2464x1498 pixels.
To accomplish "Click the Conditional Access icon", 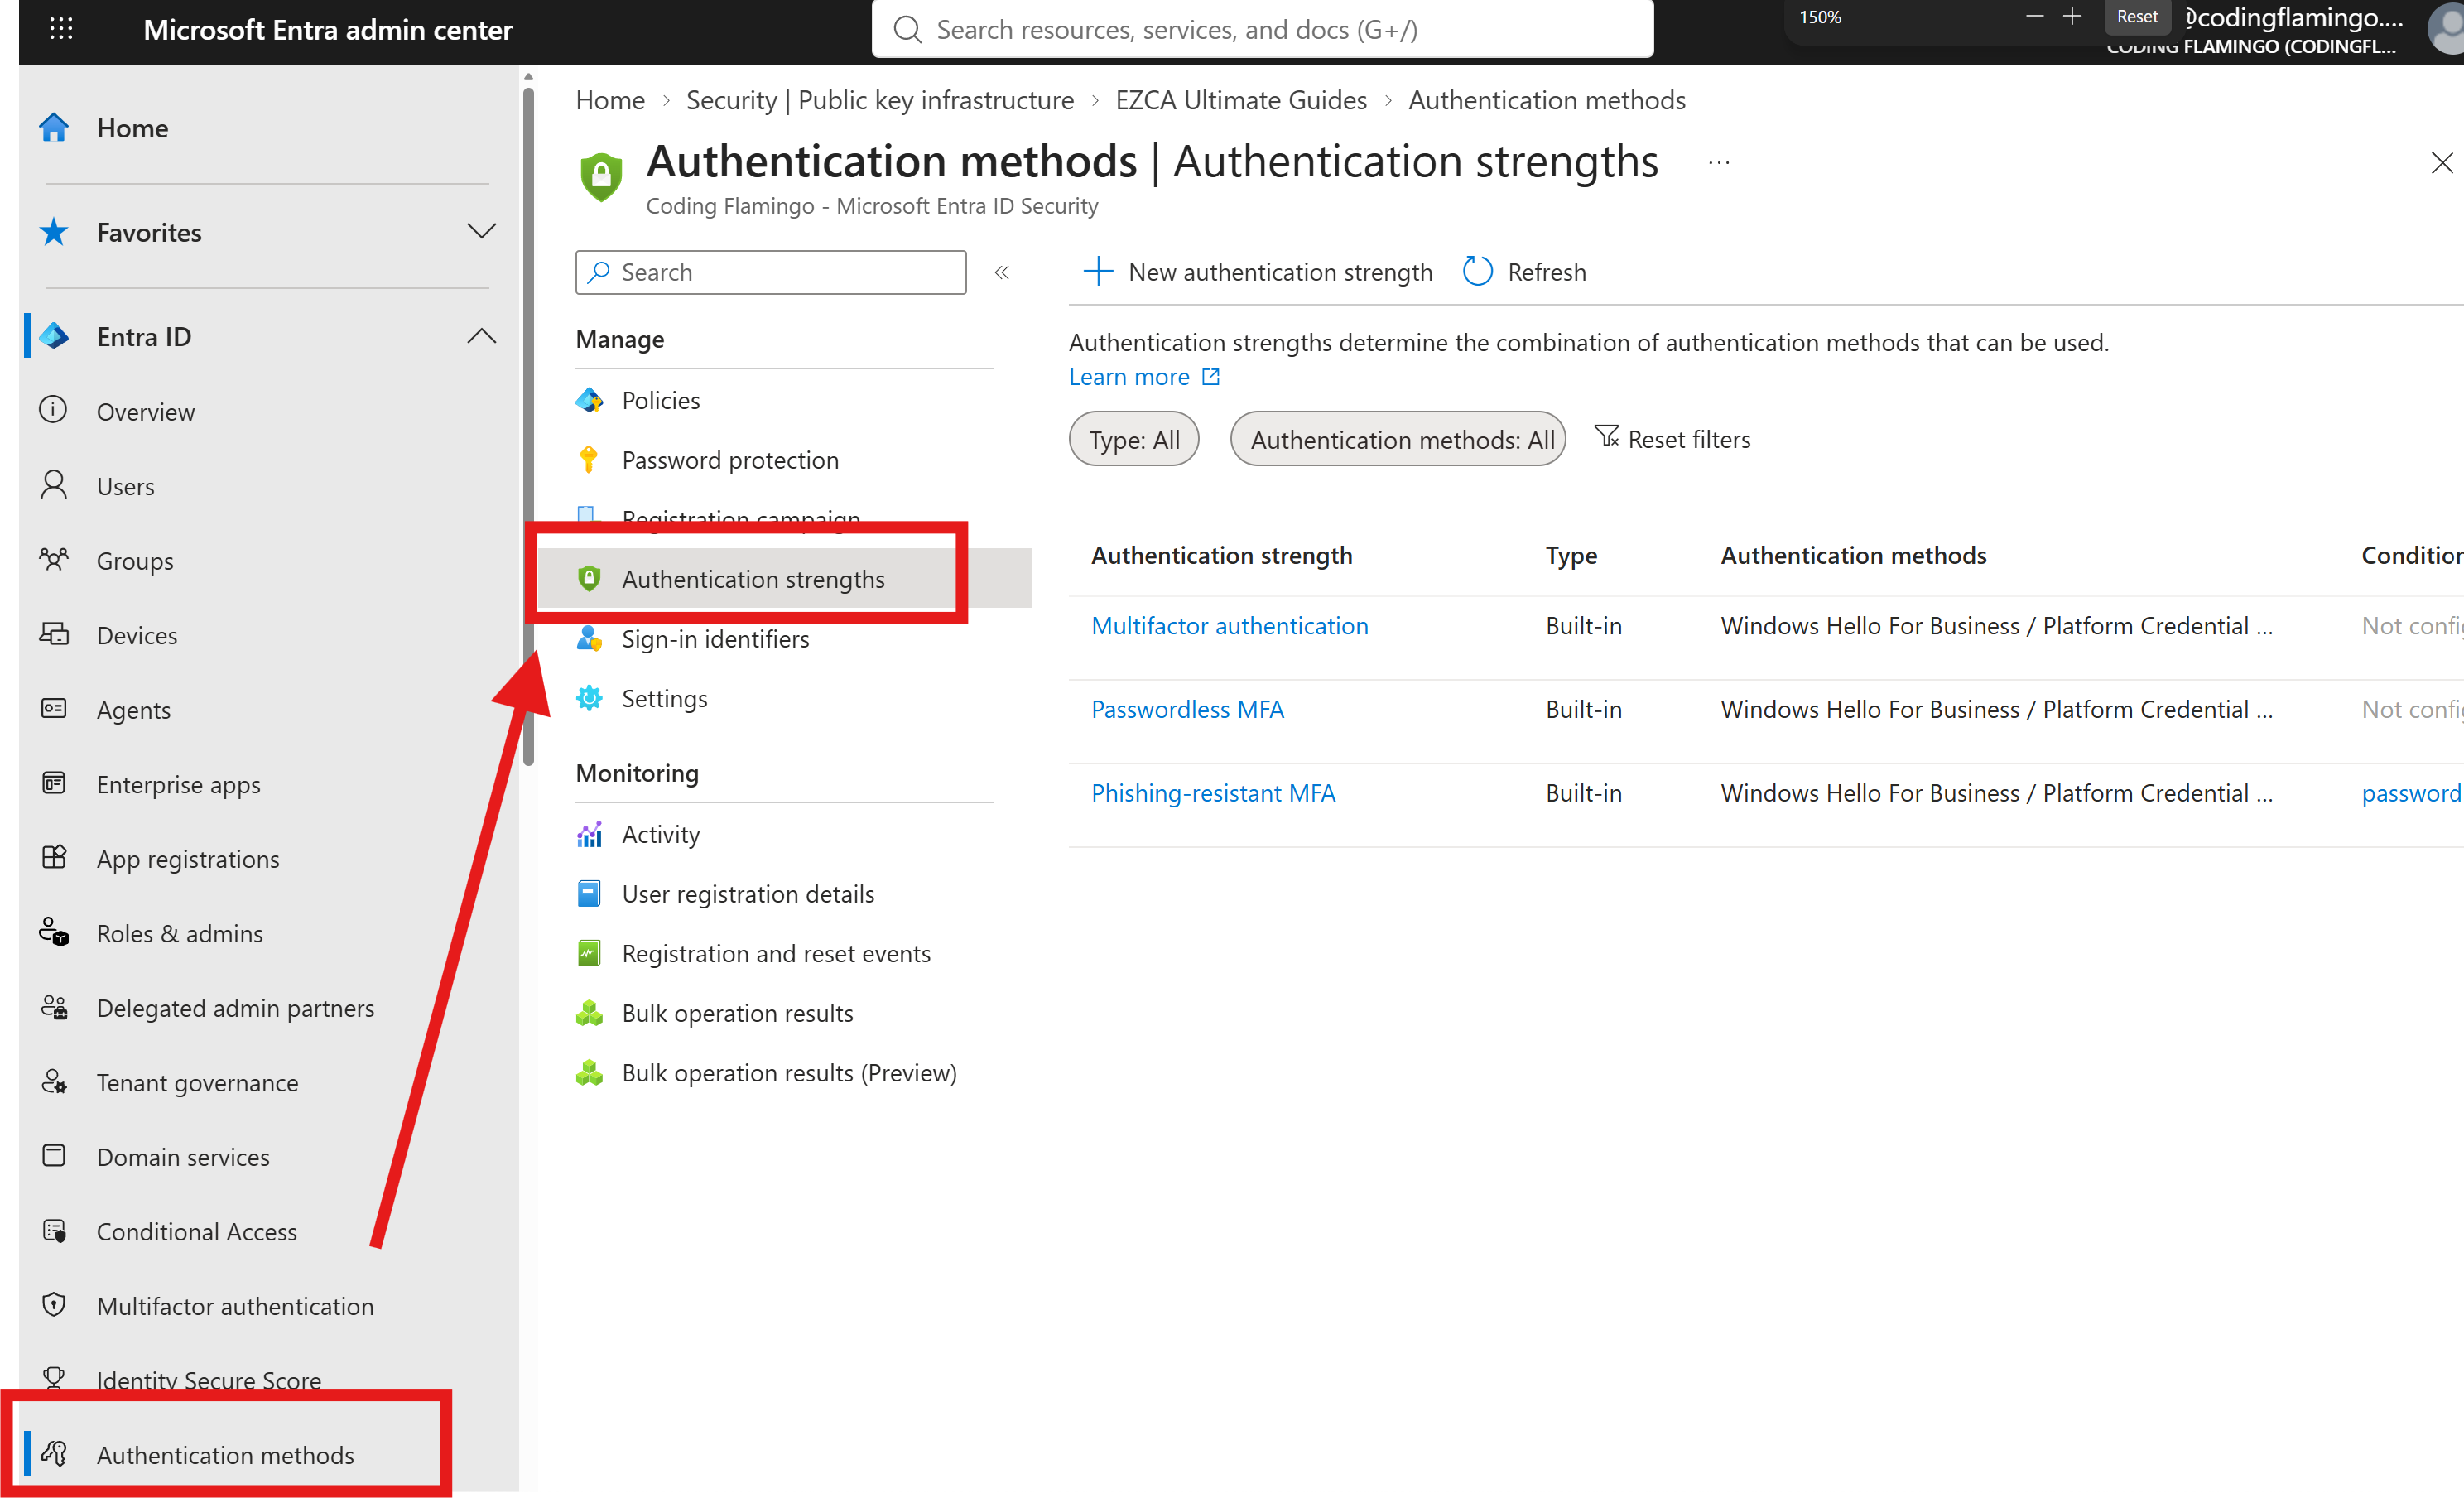I will 54,1231.
